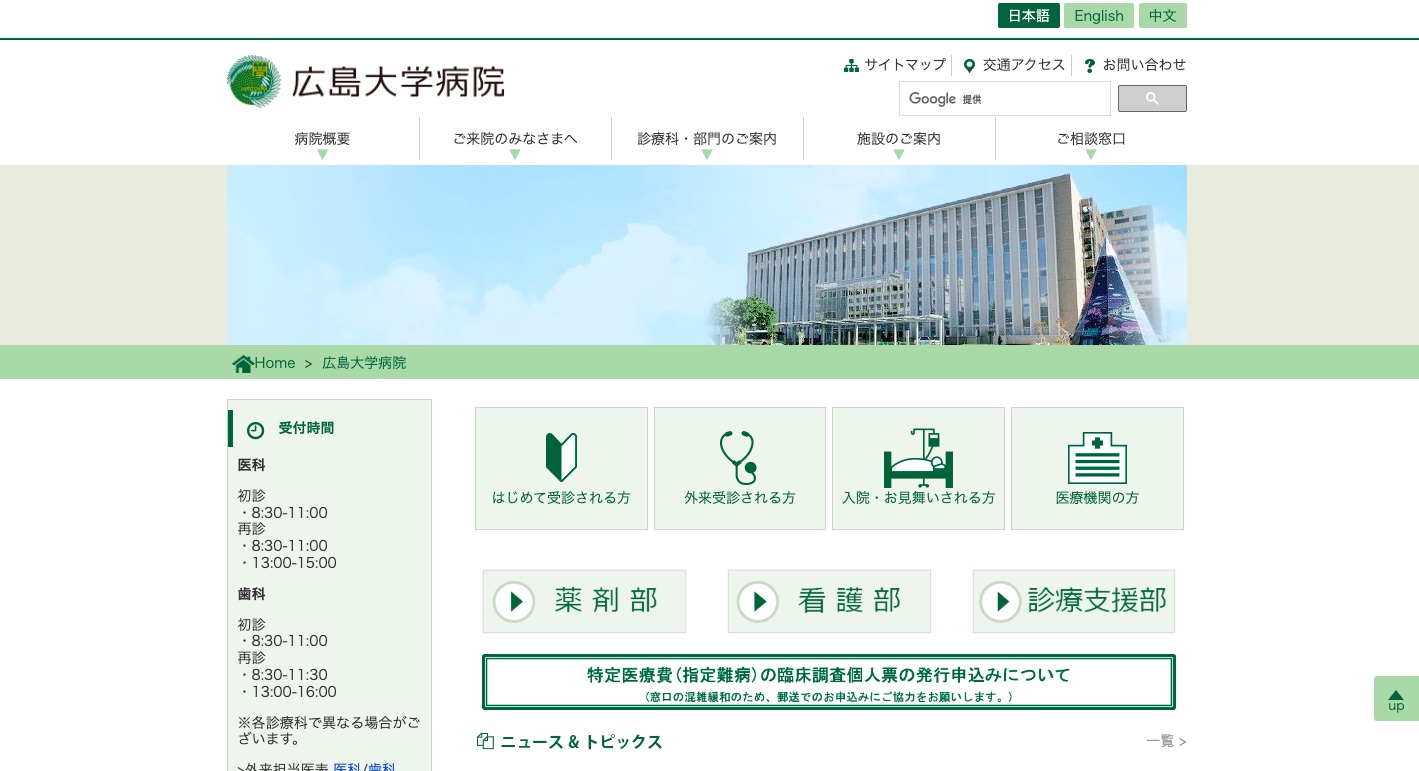
Task: Expand the 病院概要 navigation dropdown
Action: tap(322, 138)
